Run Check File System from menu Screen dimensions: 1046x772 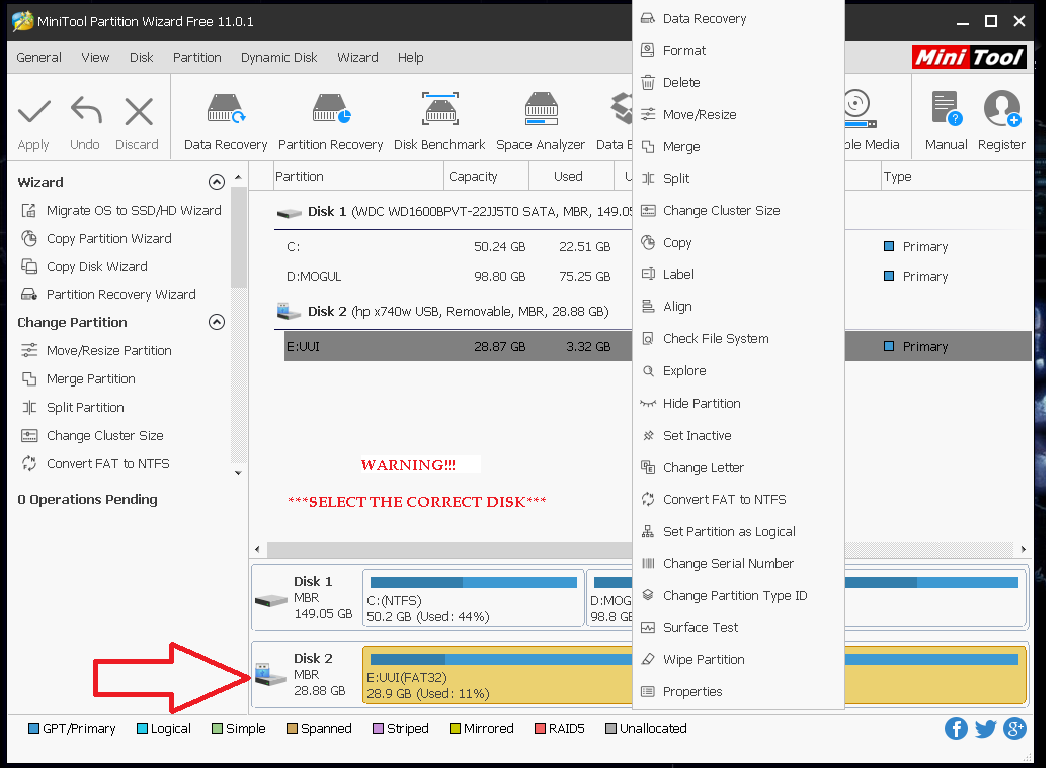pos(738,339)
